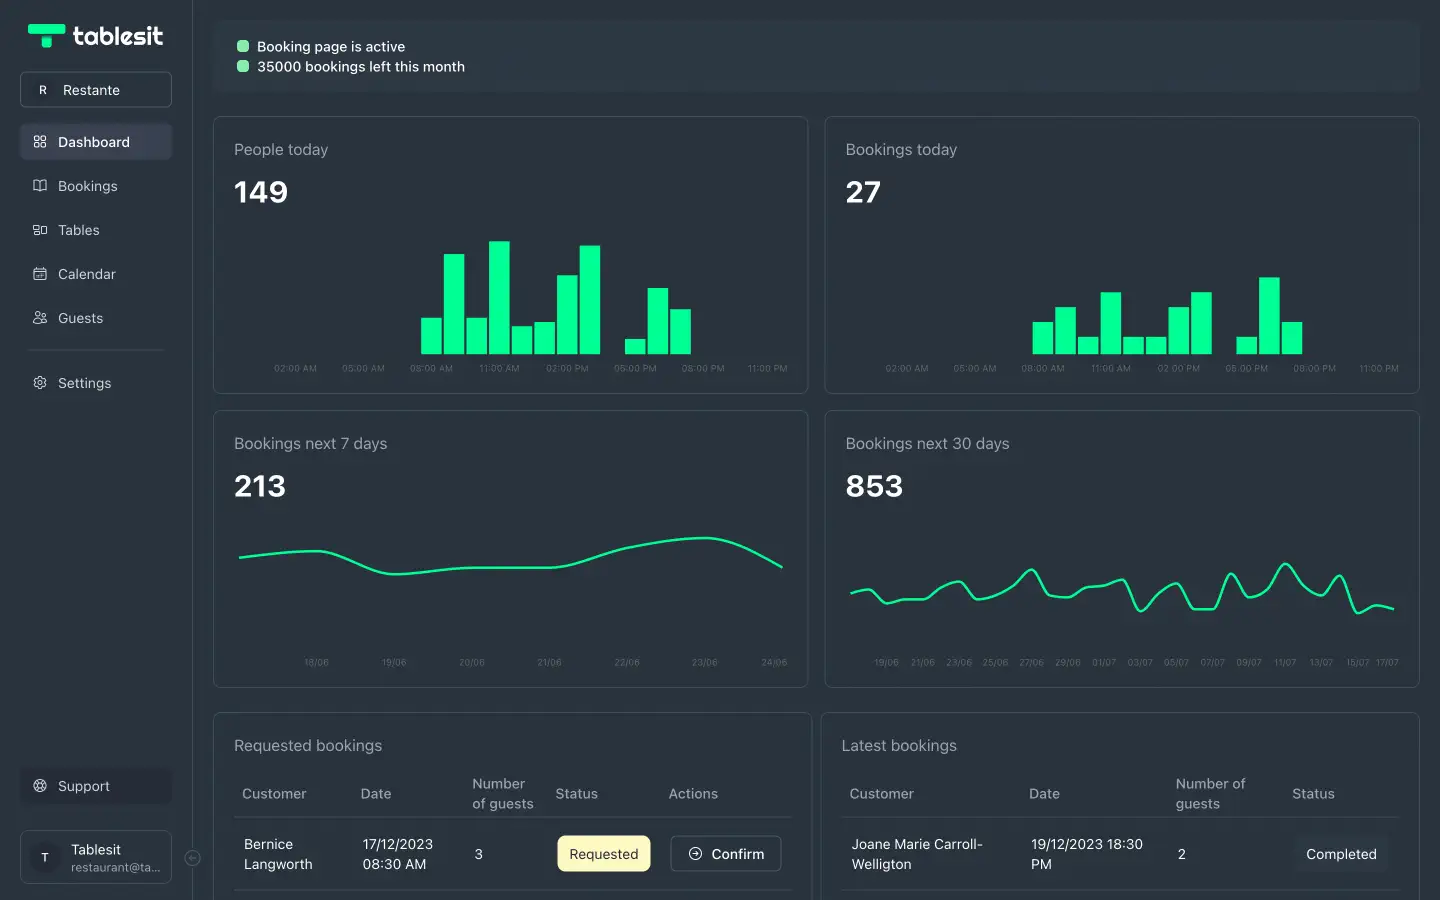This screenshot has width=1440, height=900.
Task: Click the Completed status badge
Action: (1341, 854)
